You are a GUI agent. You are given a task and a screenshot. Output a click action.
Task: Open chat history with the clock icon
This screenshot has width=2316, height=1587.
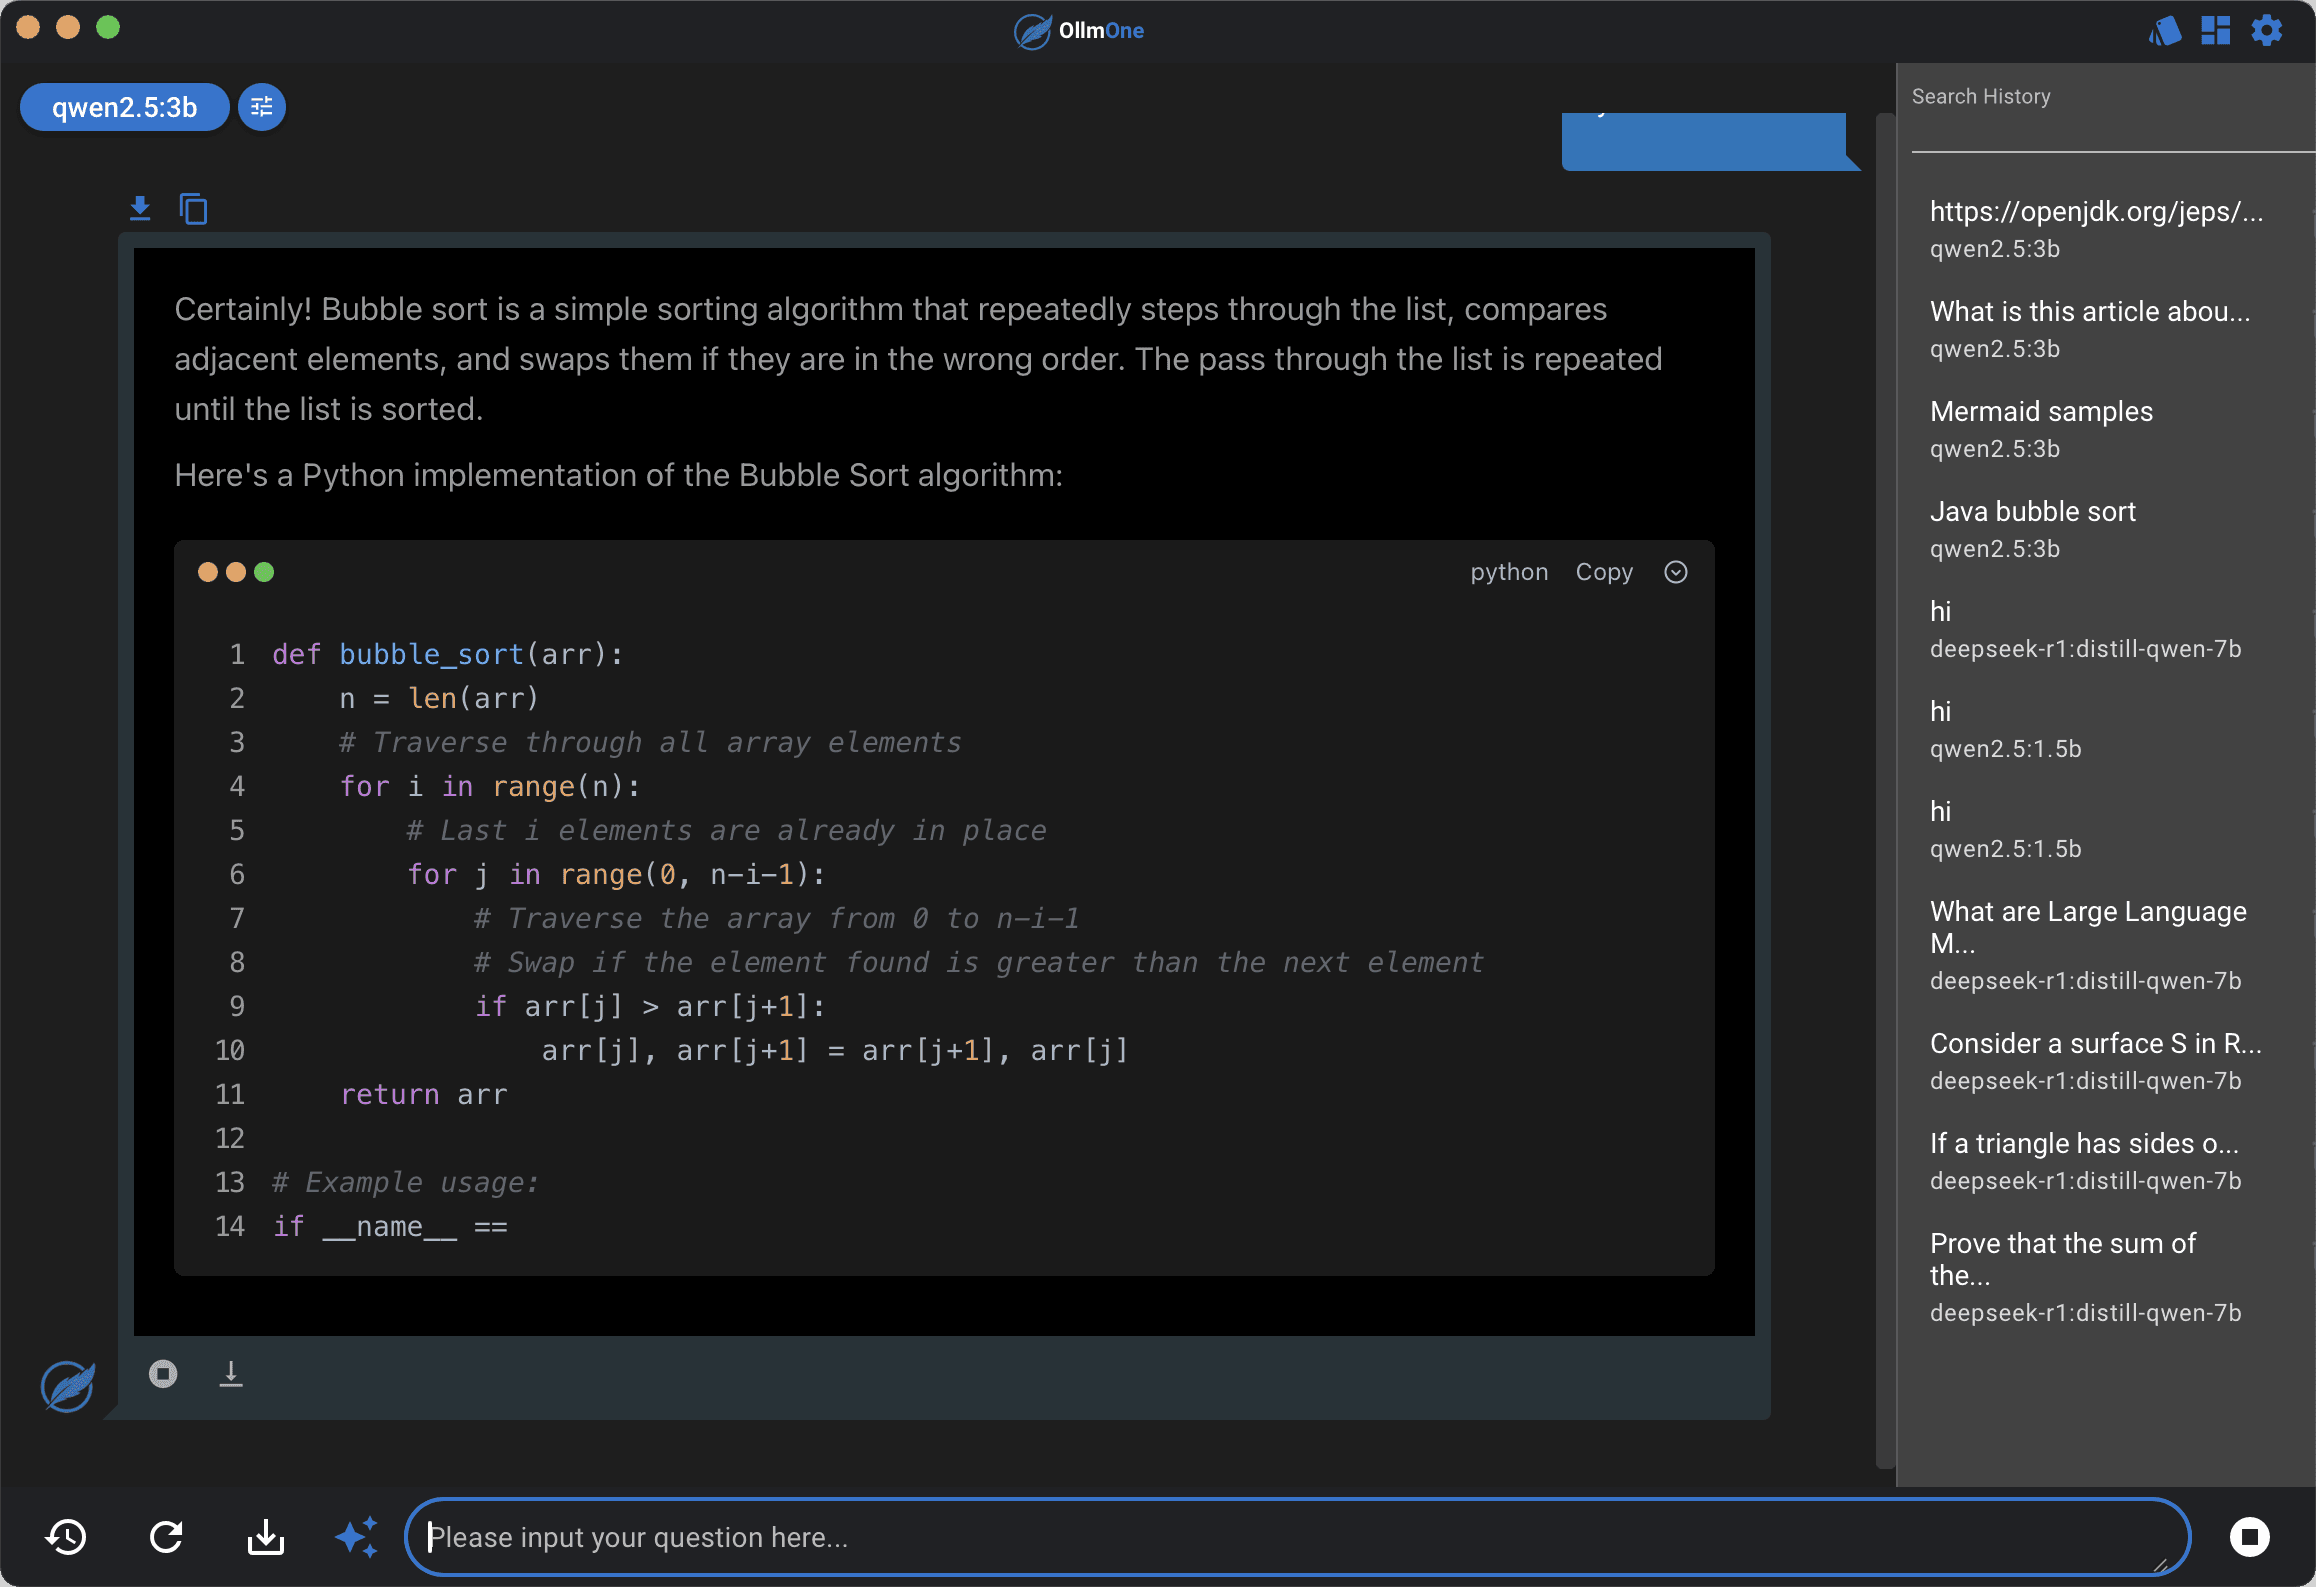(66, 1537)
